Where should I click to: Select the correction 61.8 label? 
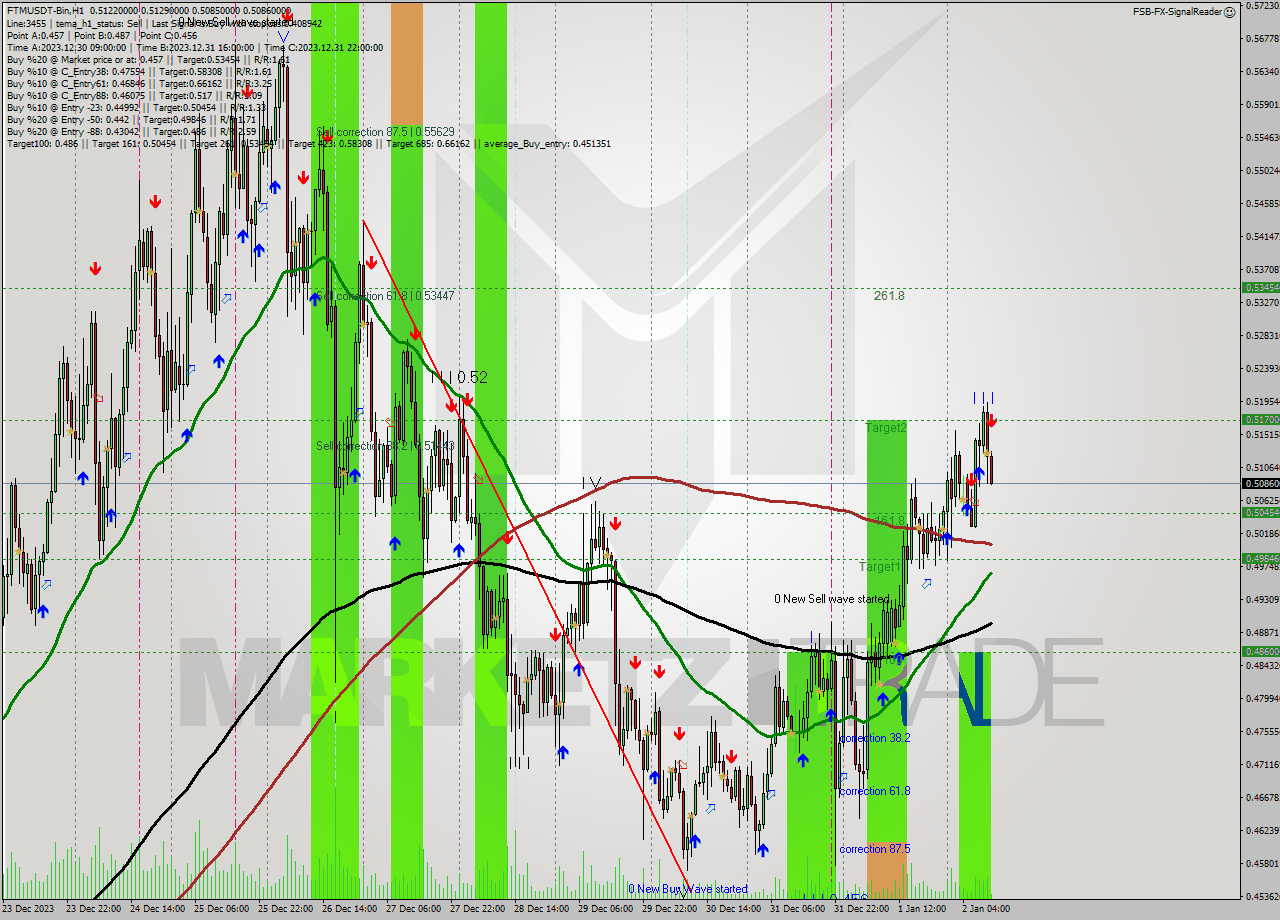click(875, 791)
